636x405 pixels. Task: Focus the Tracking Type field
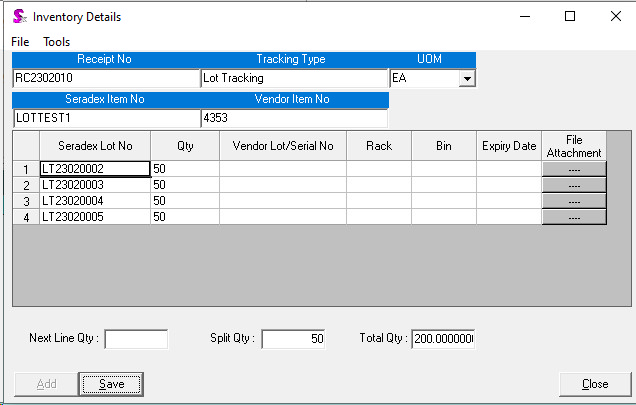click(x=293, y=78)
